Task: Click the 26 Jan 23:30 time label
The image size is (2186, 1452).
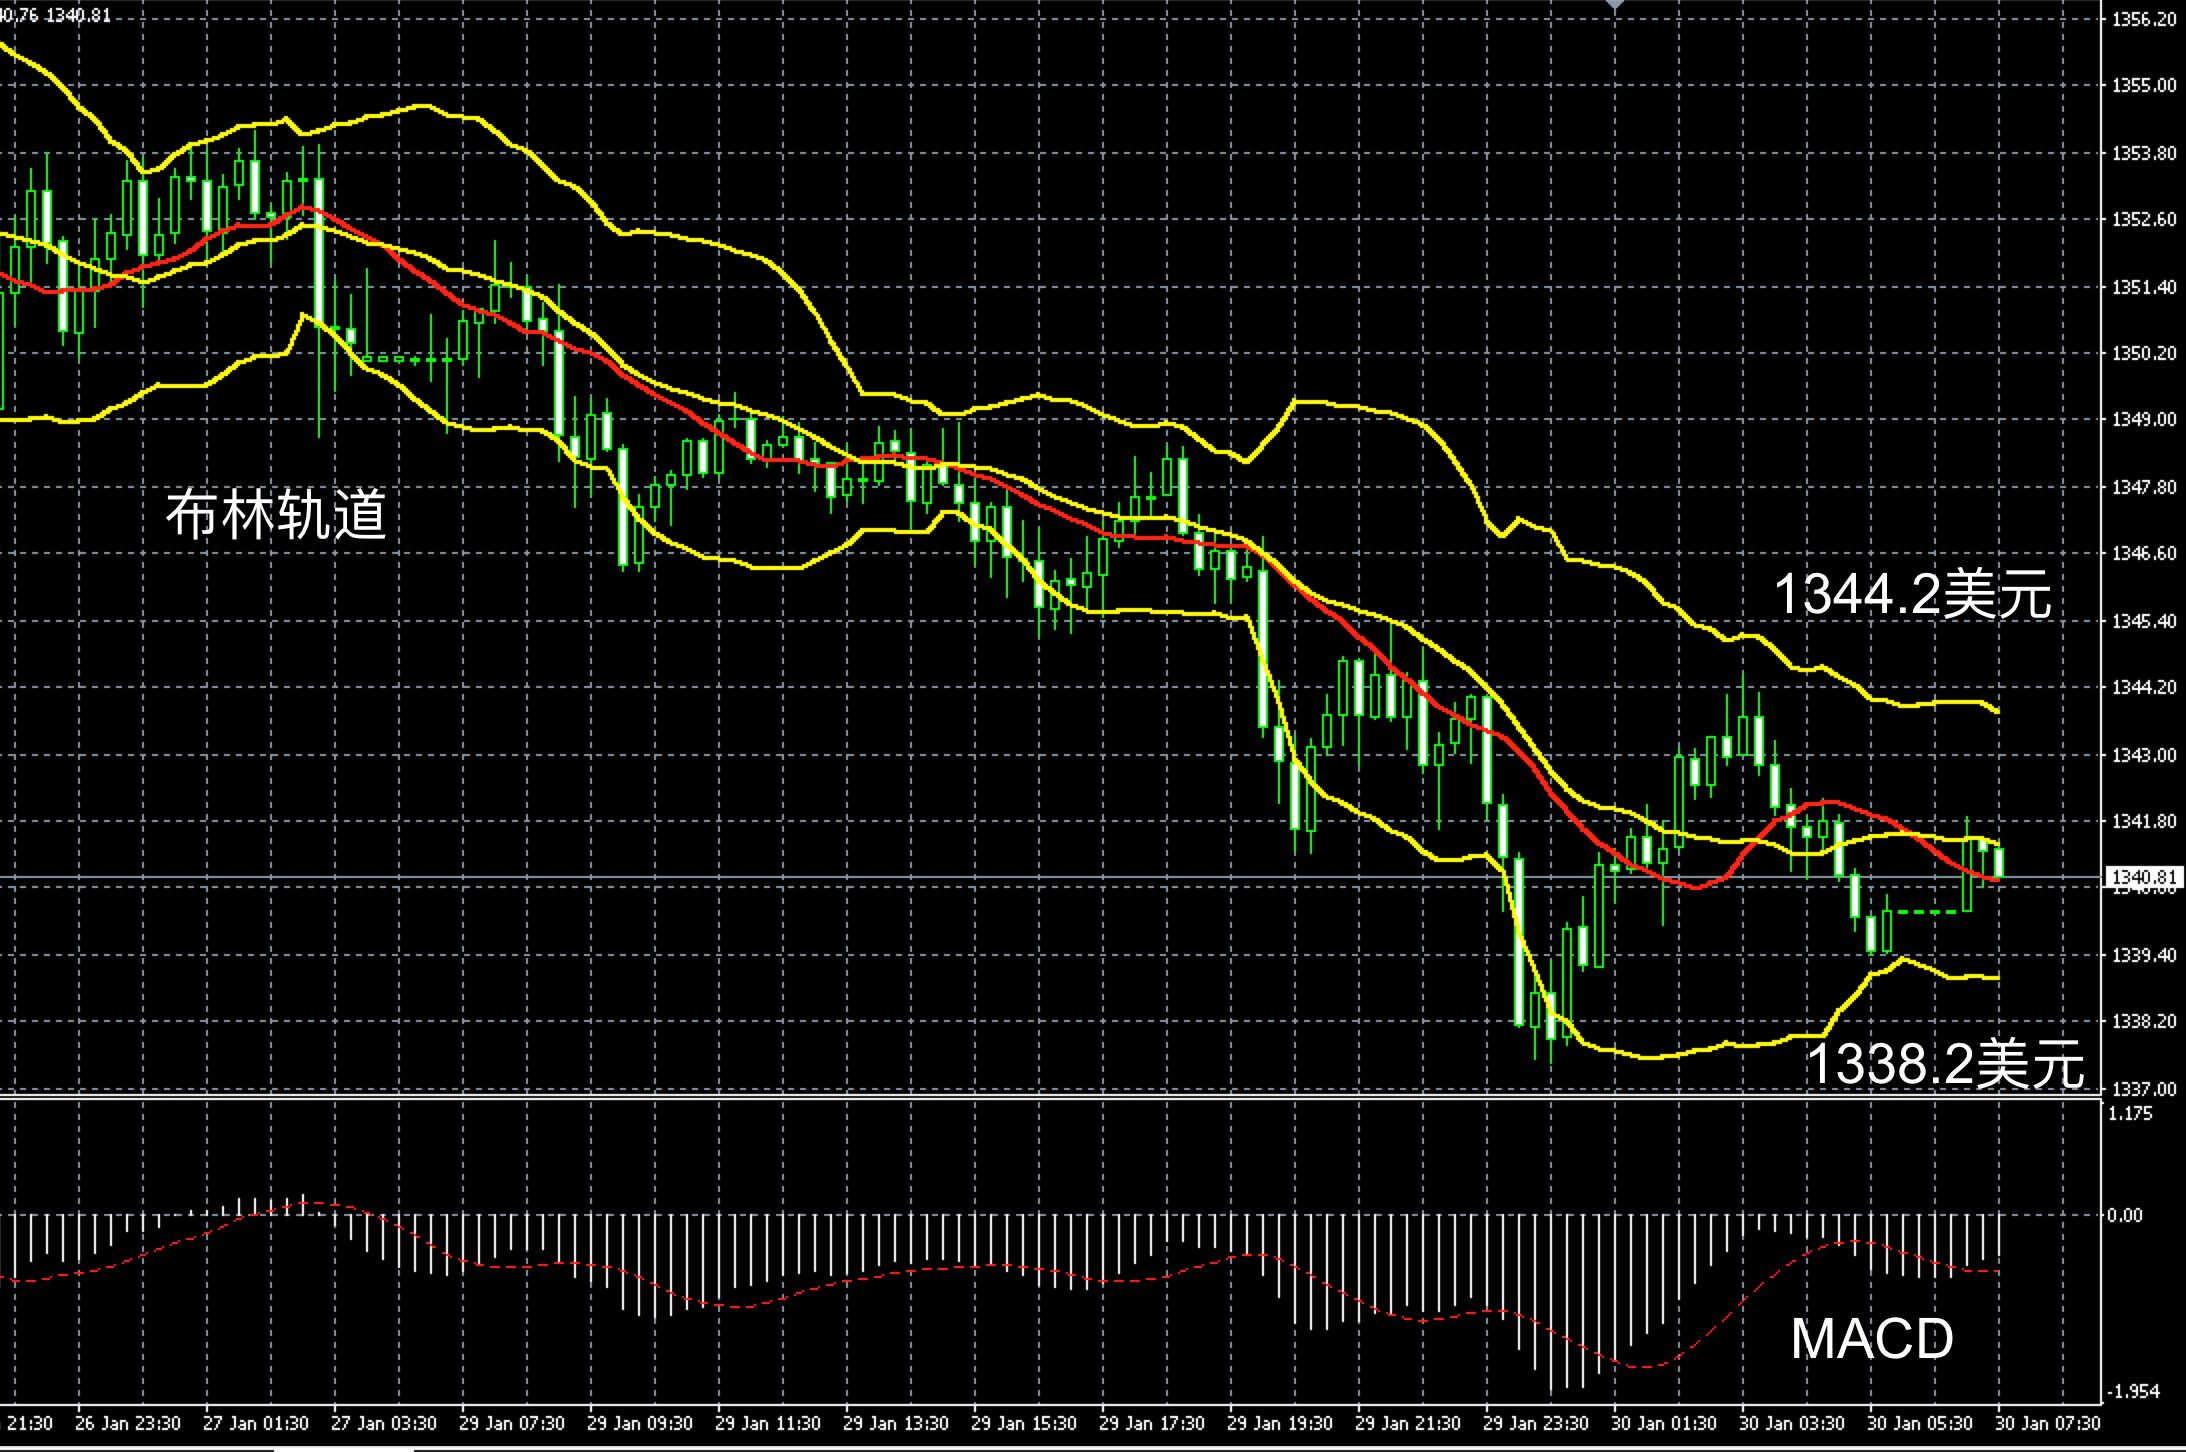Action: pos(128,1423)
